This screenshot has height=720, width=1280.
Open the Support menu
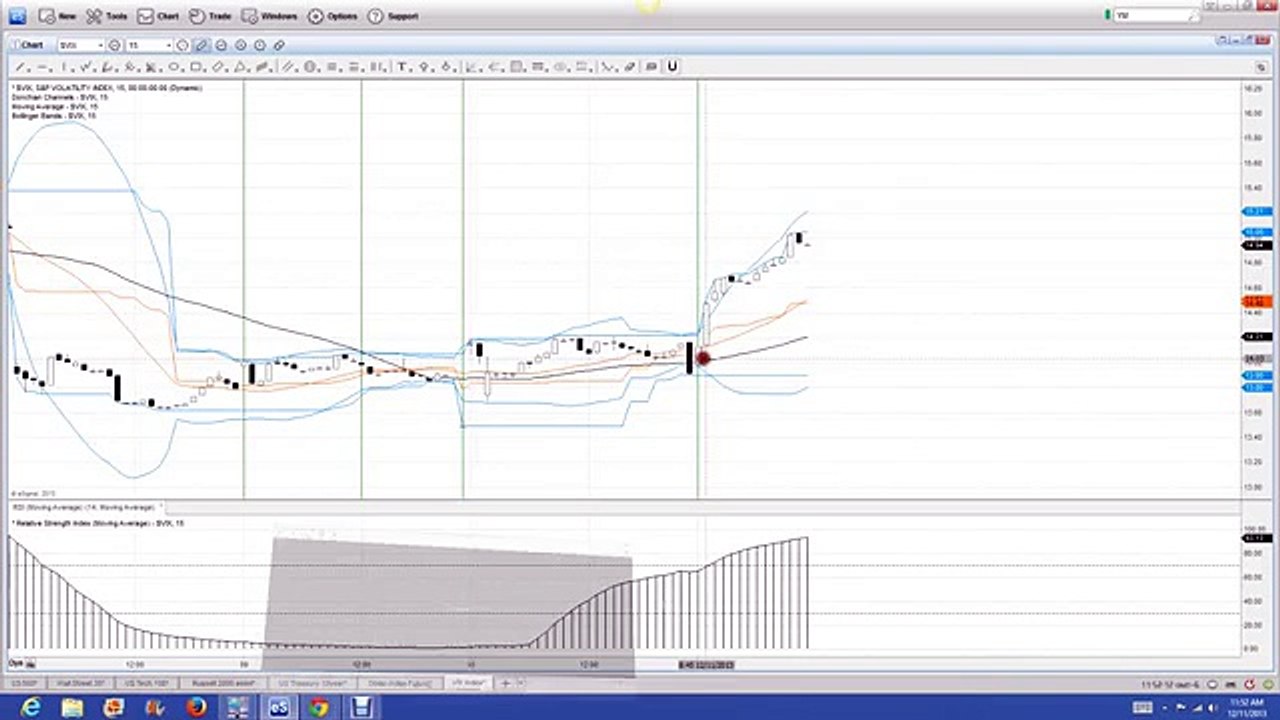(393, 16)
